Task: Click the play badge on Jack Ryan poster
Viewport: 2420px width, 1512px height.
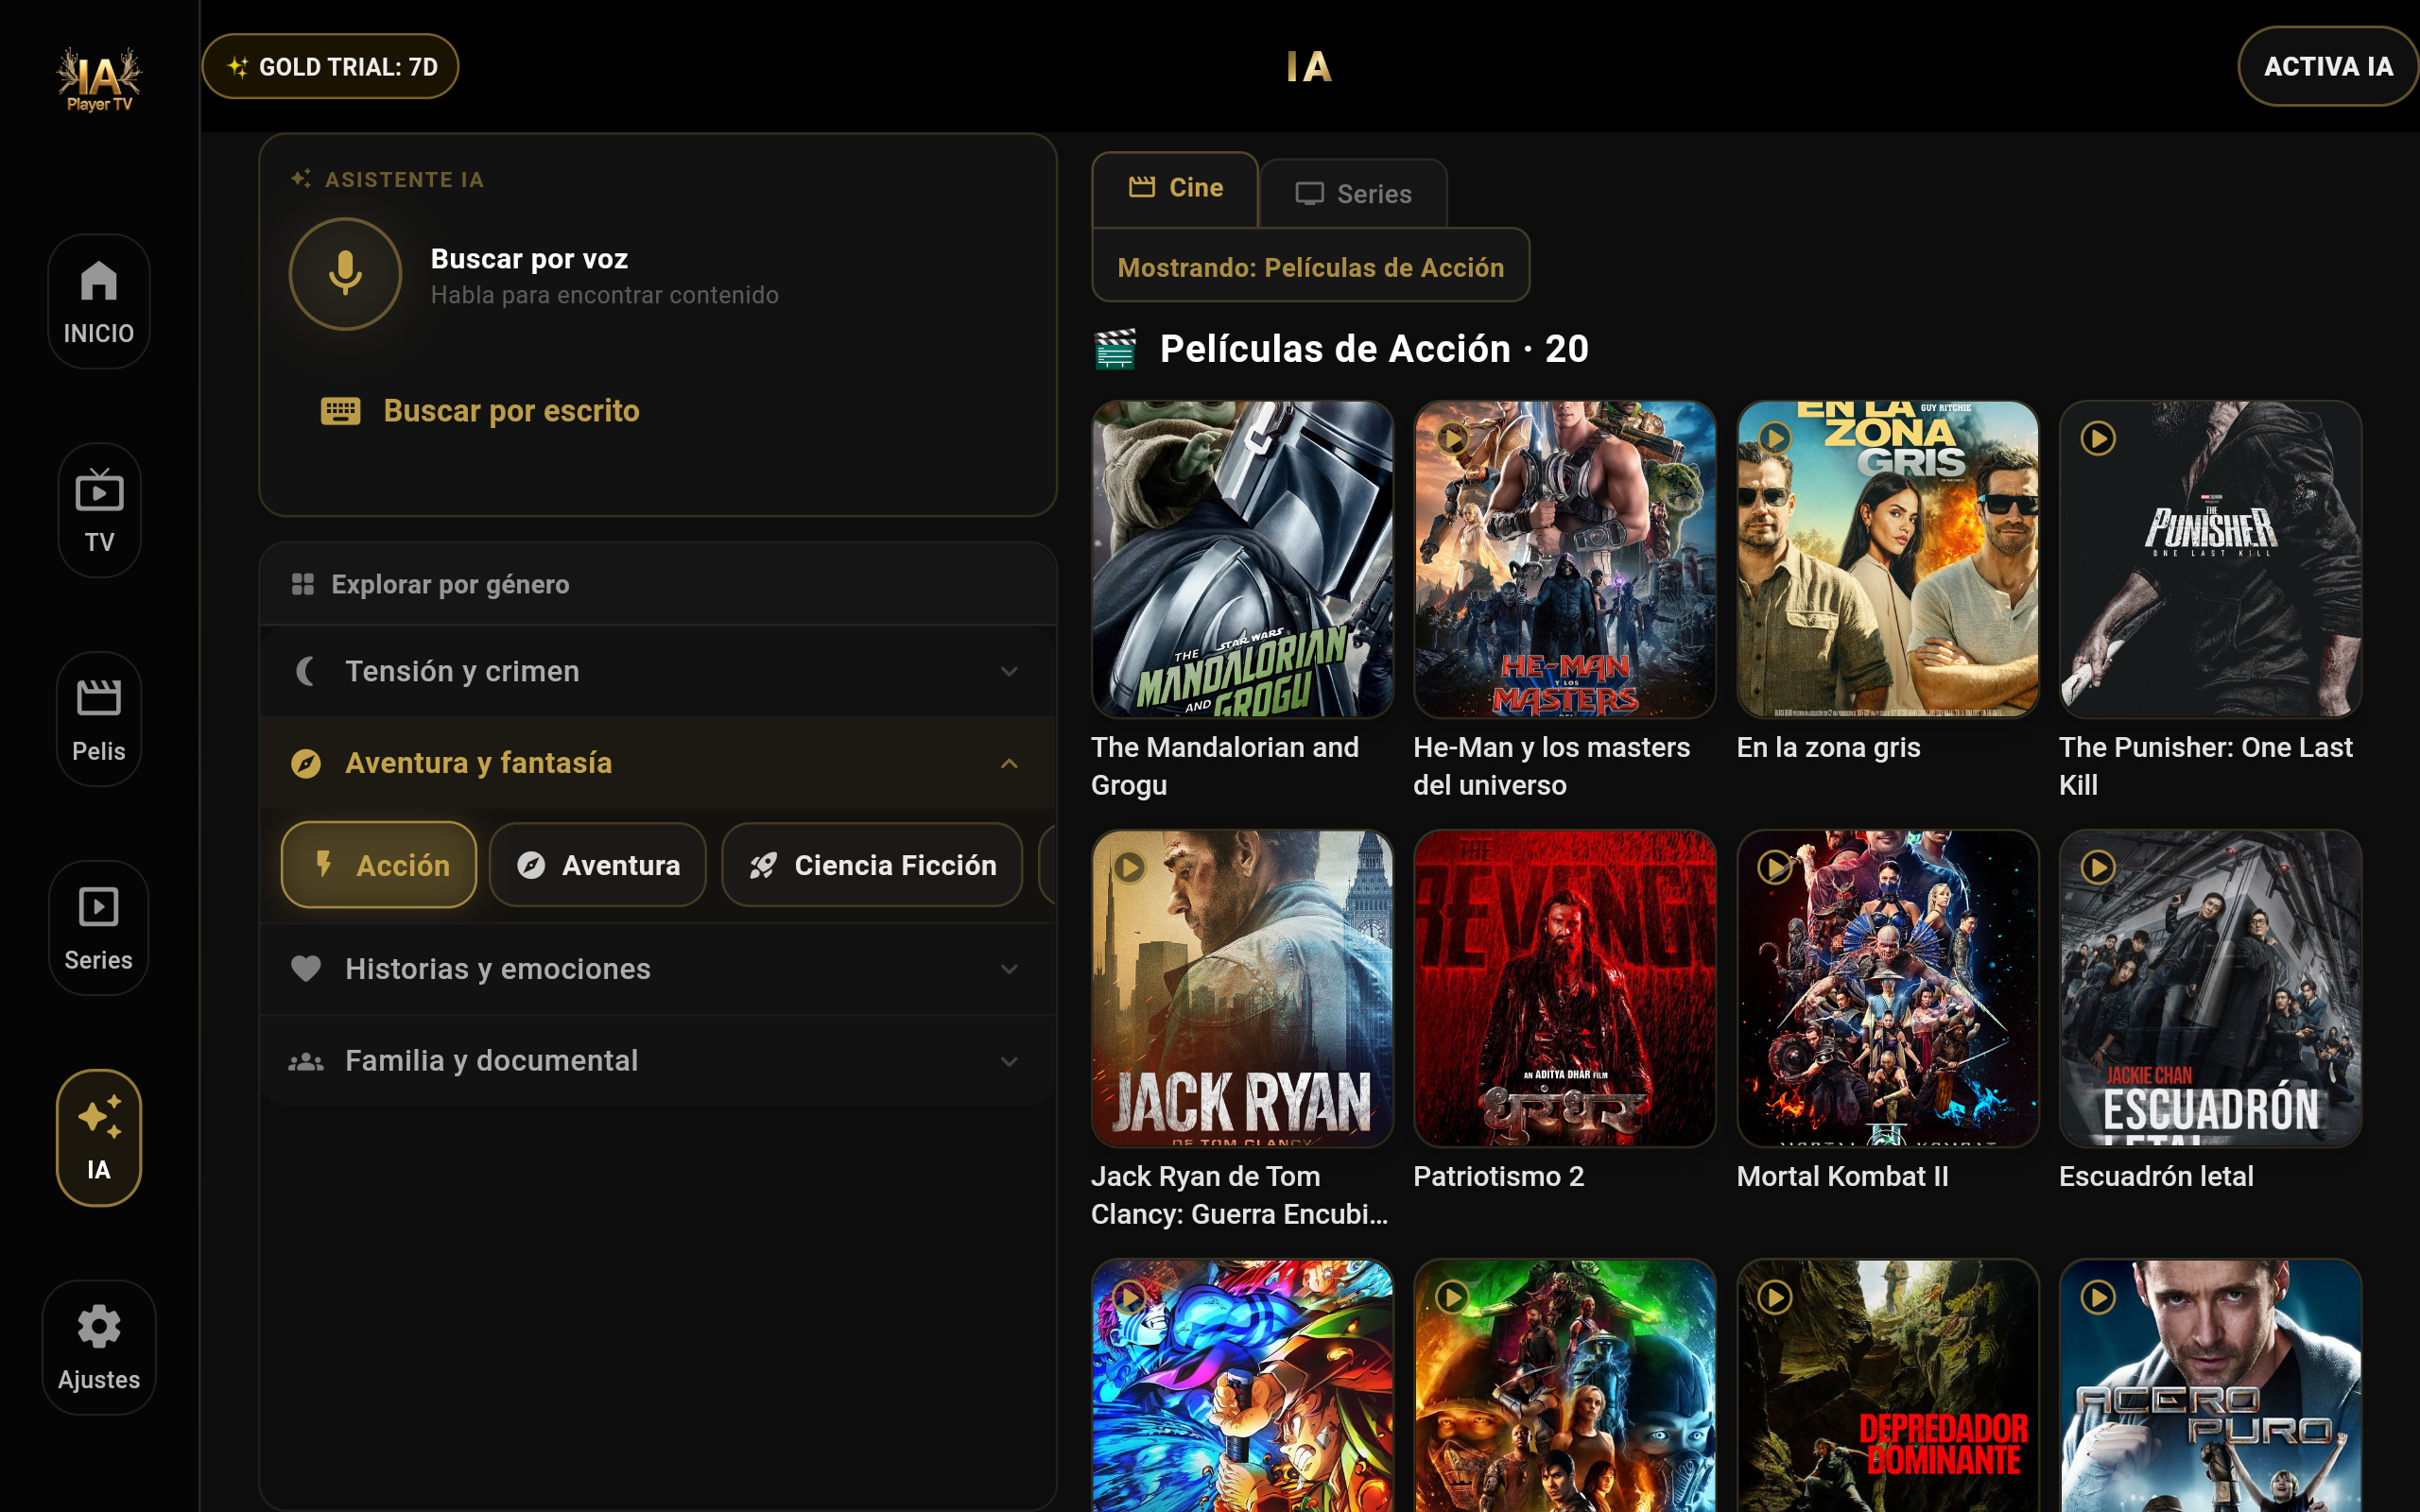Action: 1130,867
